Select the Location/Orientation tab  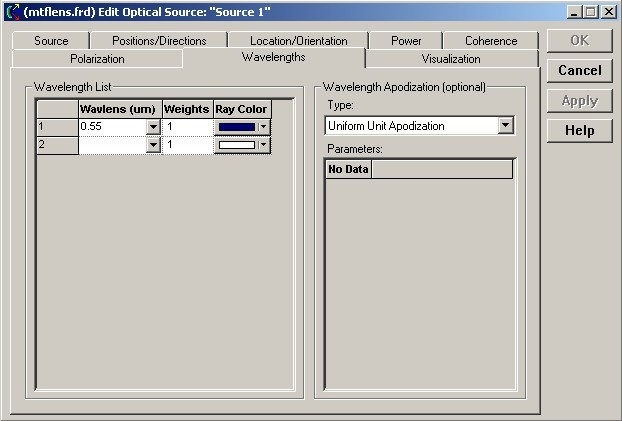pyautogui.click(x=298, y=41)
